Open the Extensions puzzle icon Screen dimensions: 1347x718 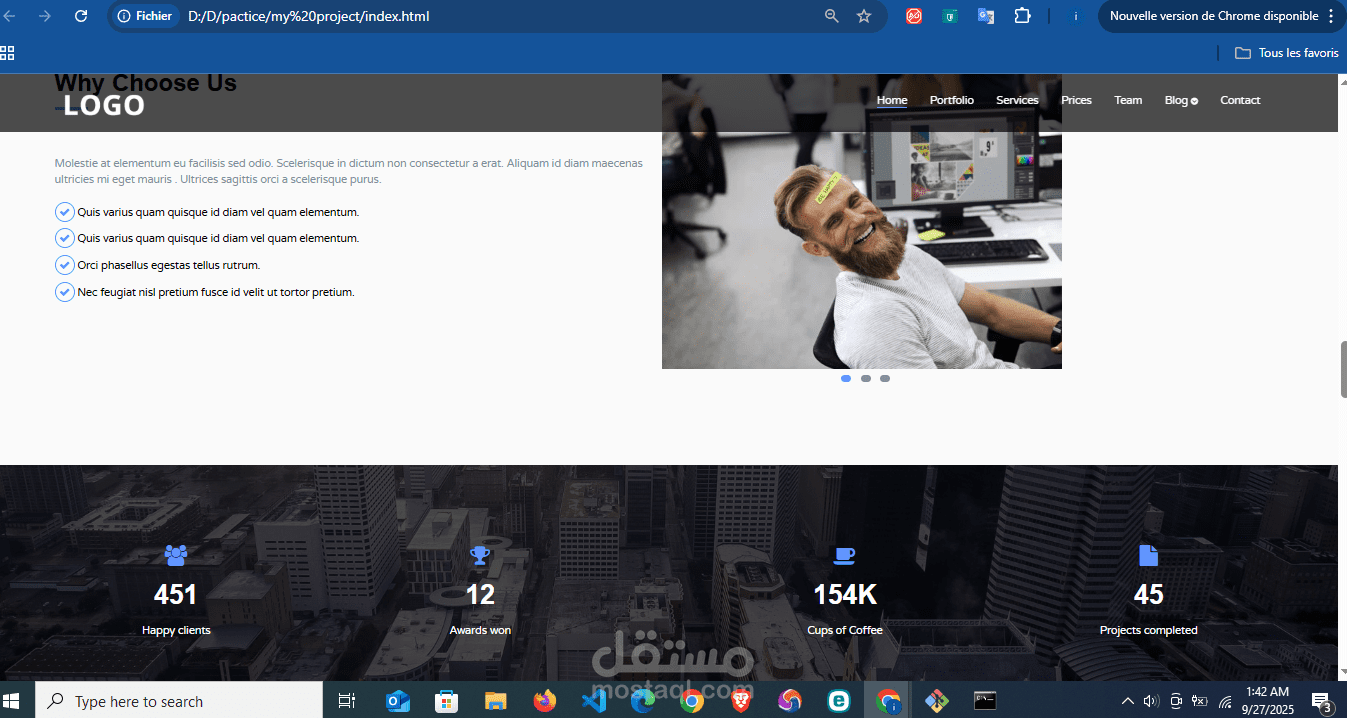(x=1022, y=16)
